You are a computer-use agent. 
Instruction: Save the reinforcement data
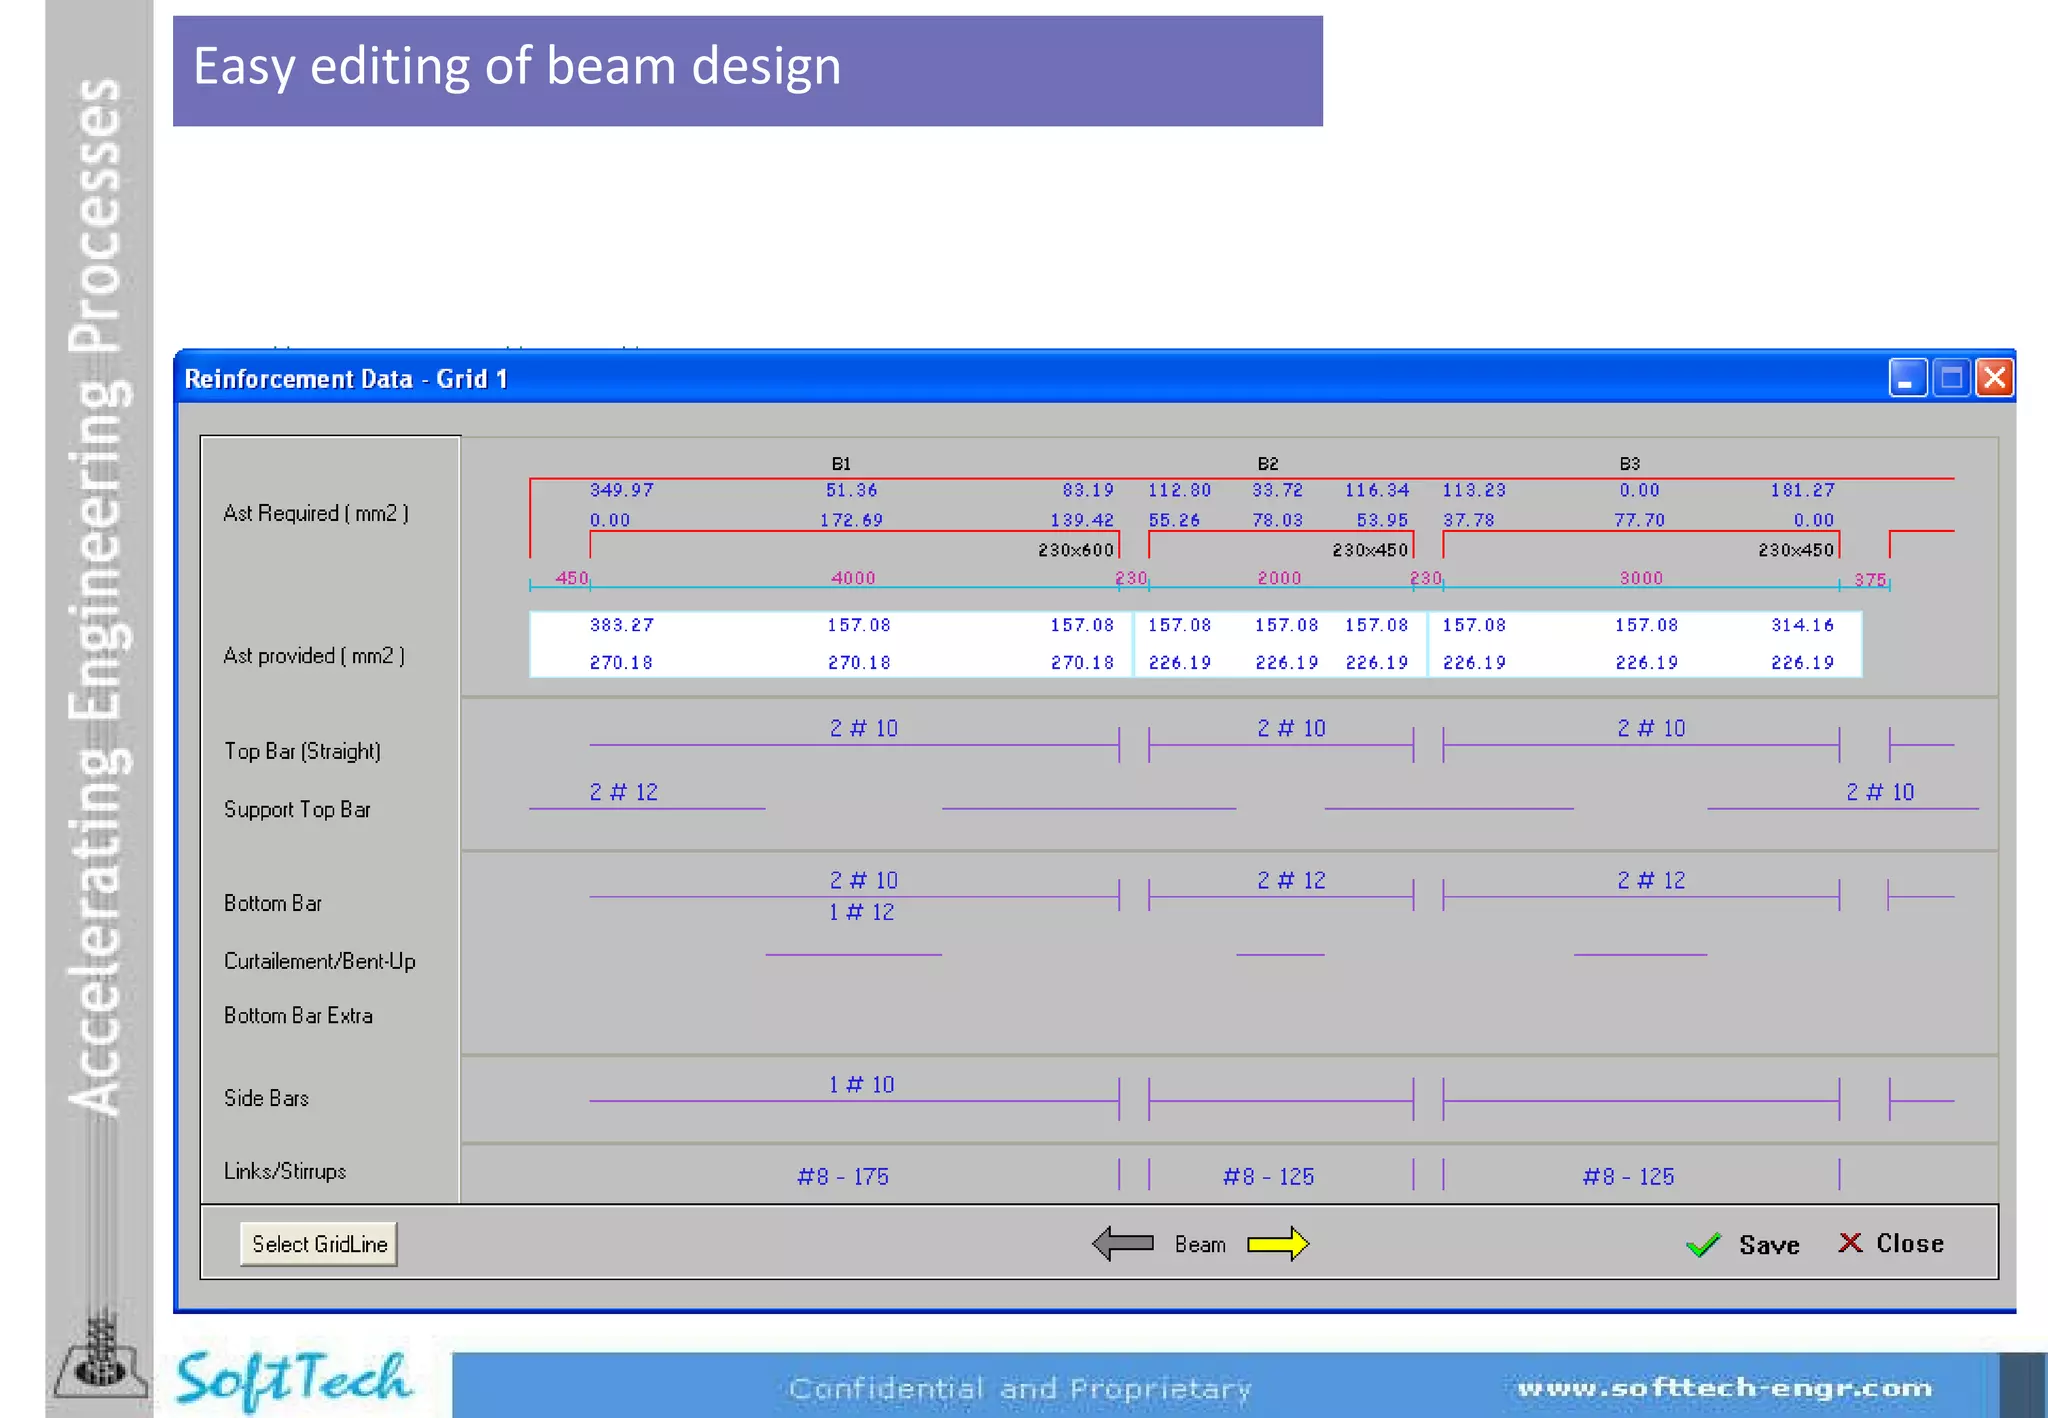(x=1769, y=1245)
